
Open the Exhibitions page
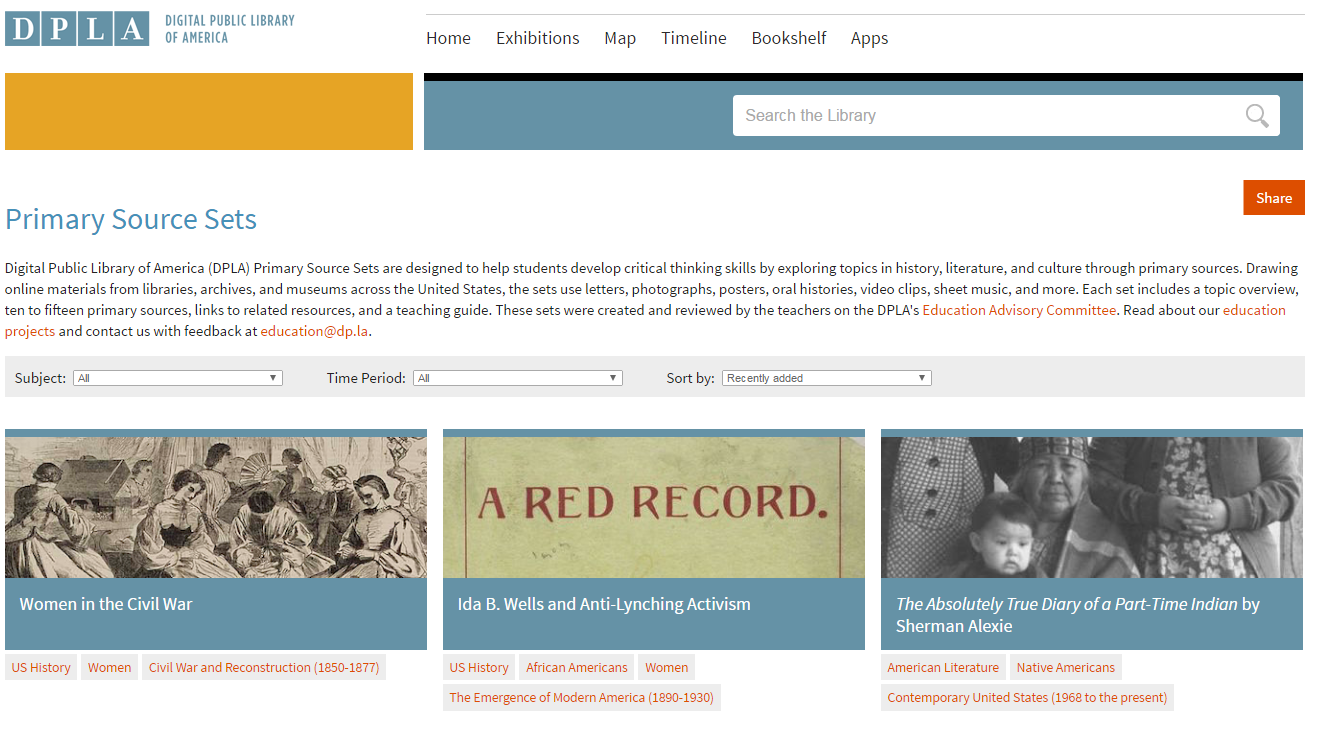537,38
